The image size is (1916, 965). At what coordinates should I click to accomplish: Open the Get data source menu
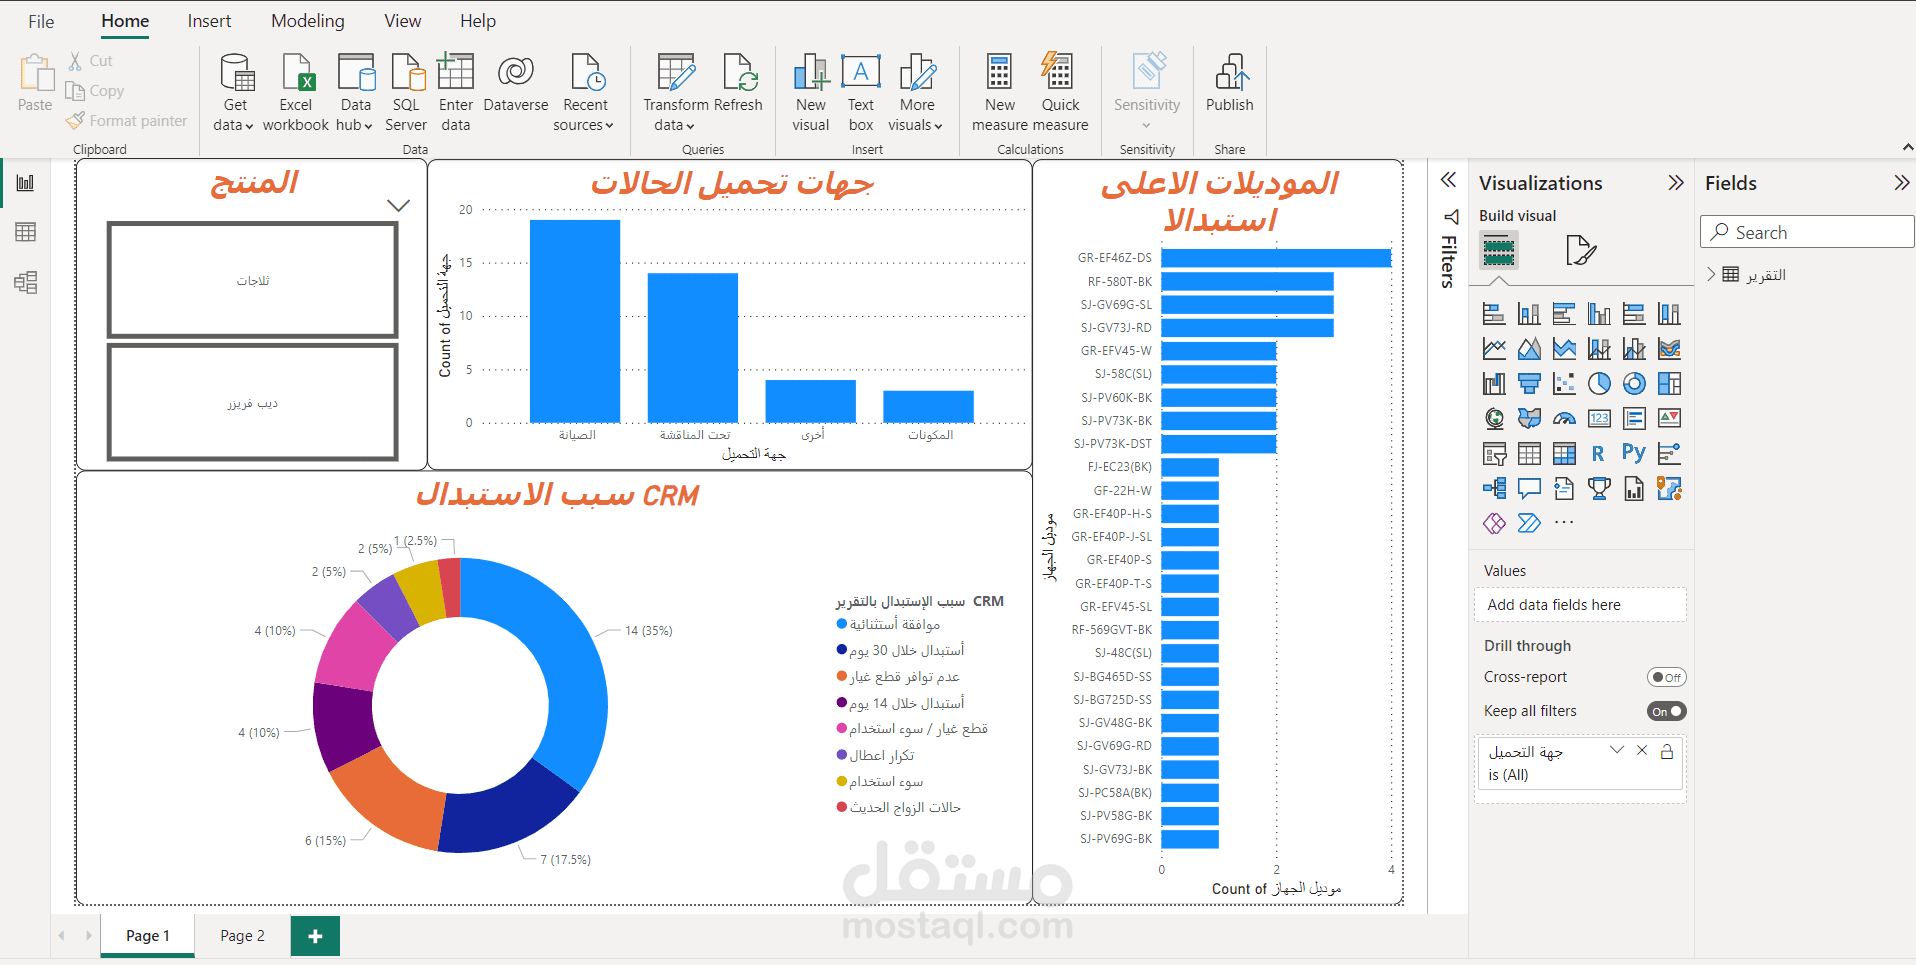235,93
